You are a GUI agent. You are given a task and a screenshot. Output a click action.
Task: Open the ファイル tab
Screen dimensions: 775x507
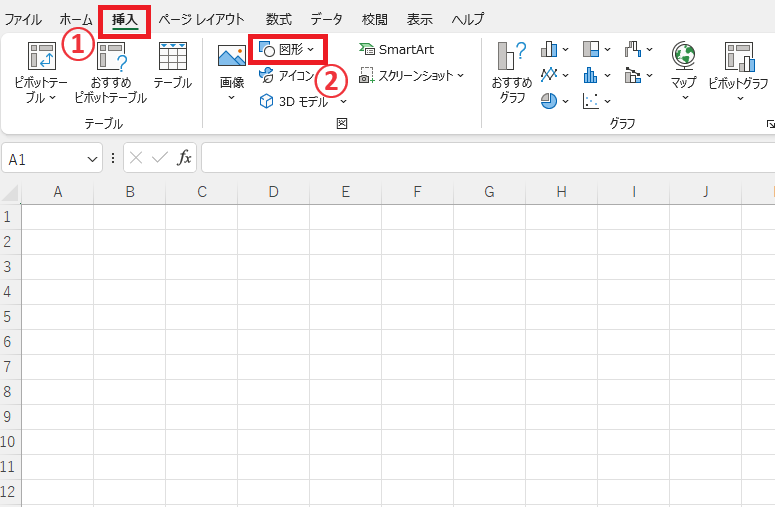pyautogui.click(x=23, y=19)
